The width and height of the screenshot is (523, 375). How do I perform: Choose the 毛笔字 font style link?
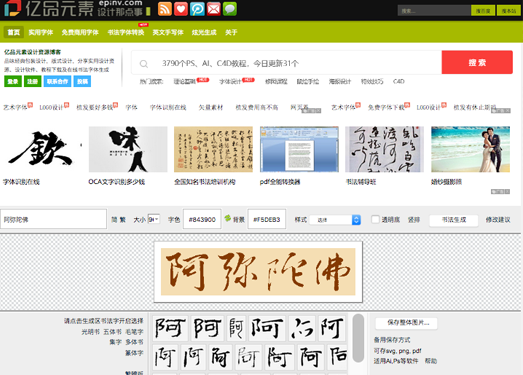(134, 332)
